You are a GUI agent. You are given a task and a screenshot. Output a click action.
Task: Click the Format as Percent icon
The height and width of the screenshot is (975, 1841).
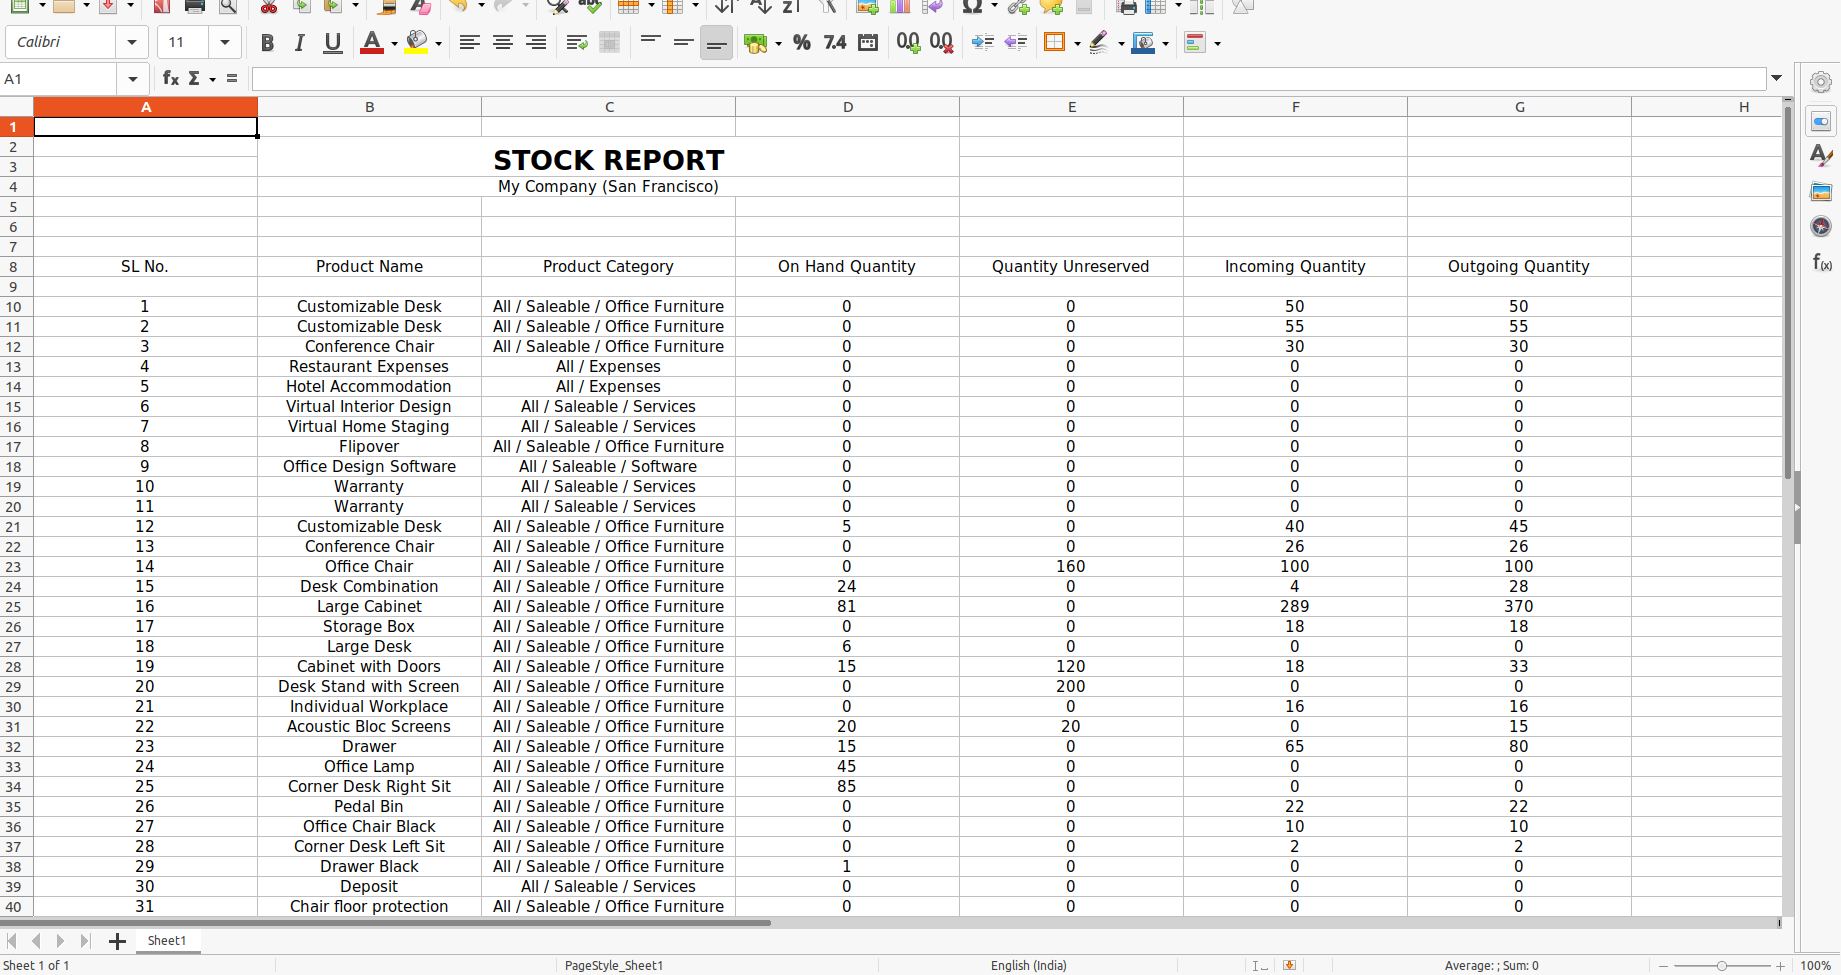coord(801,42)
